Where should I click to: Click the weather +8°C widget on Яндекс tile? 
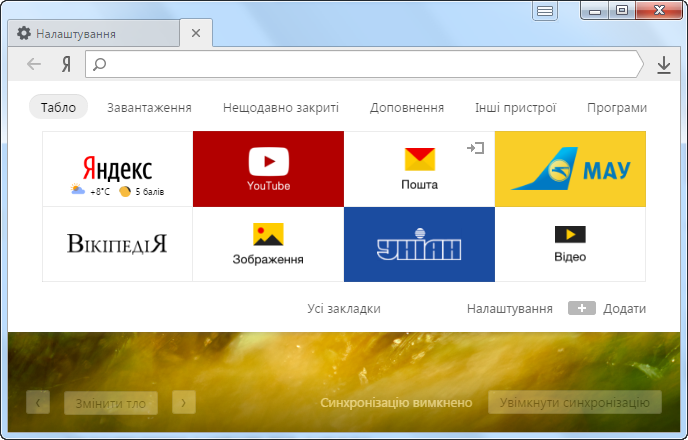click(x=90, y=191)
